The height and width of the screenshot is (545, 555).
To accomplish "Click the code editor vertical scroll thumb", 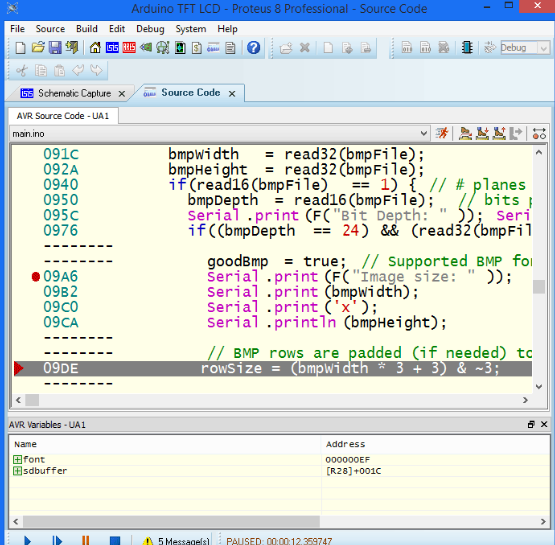I will click(x=539, y=287).
